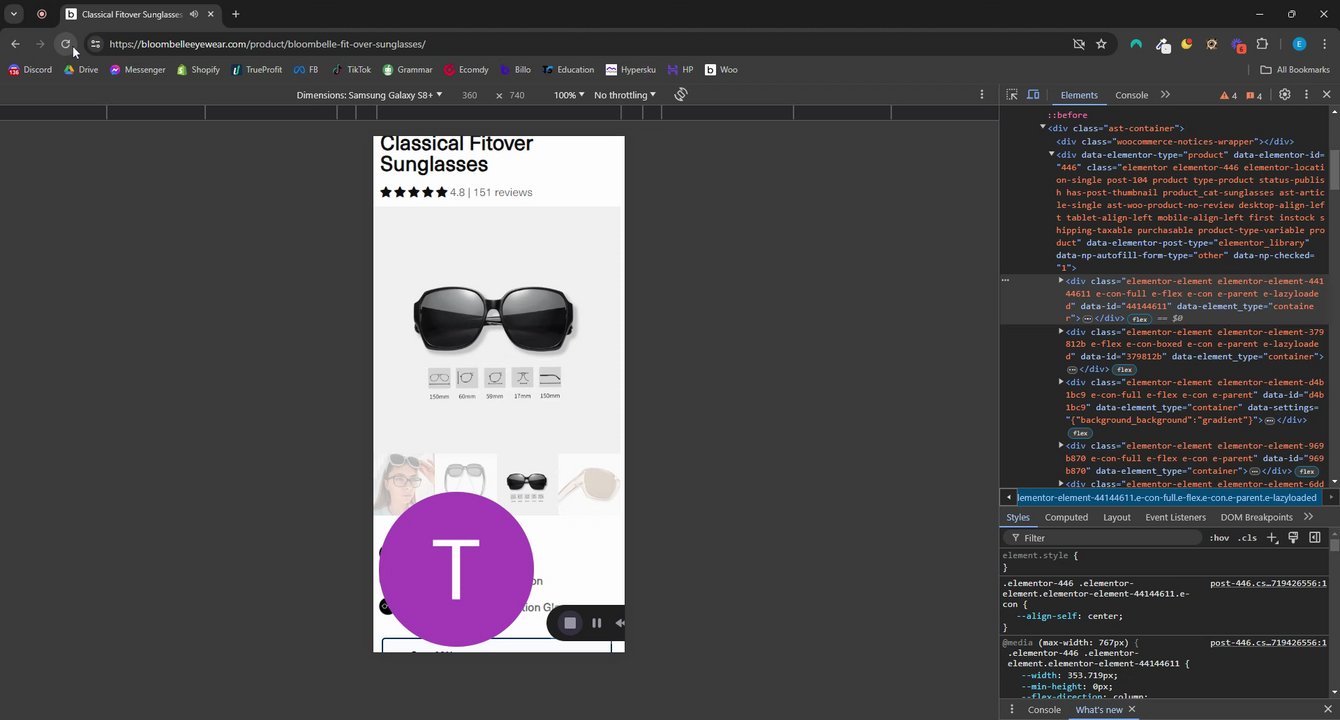Toggle the .cls element classes panel

[x=1247, y=538]
